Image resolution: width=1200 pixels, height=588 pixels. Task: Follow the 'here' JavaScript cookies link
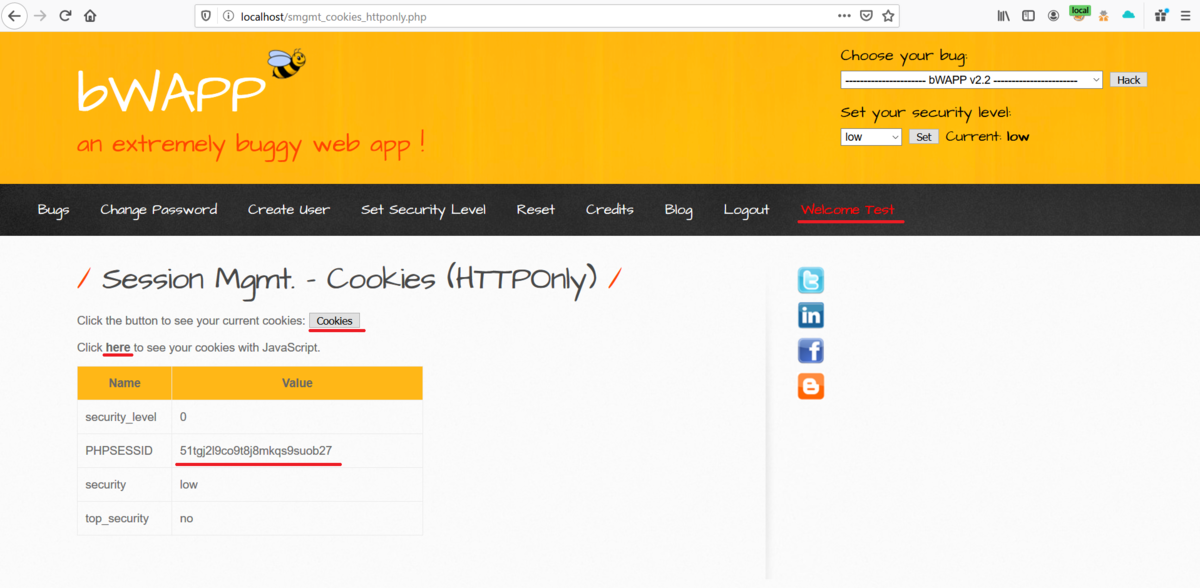tap(118, 348)
